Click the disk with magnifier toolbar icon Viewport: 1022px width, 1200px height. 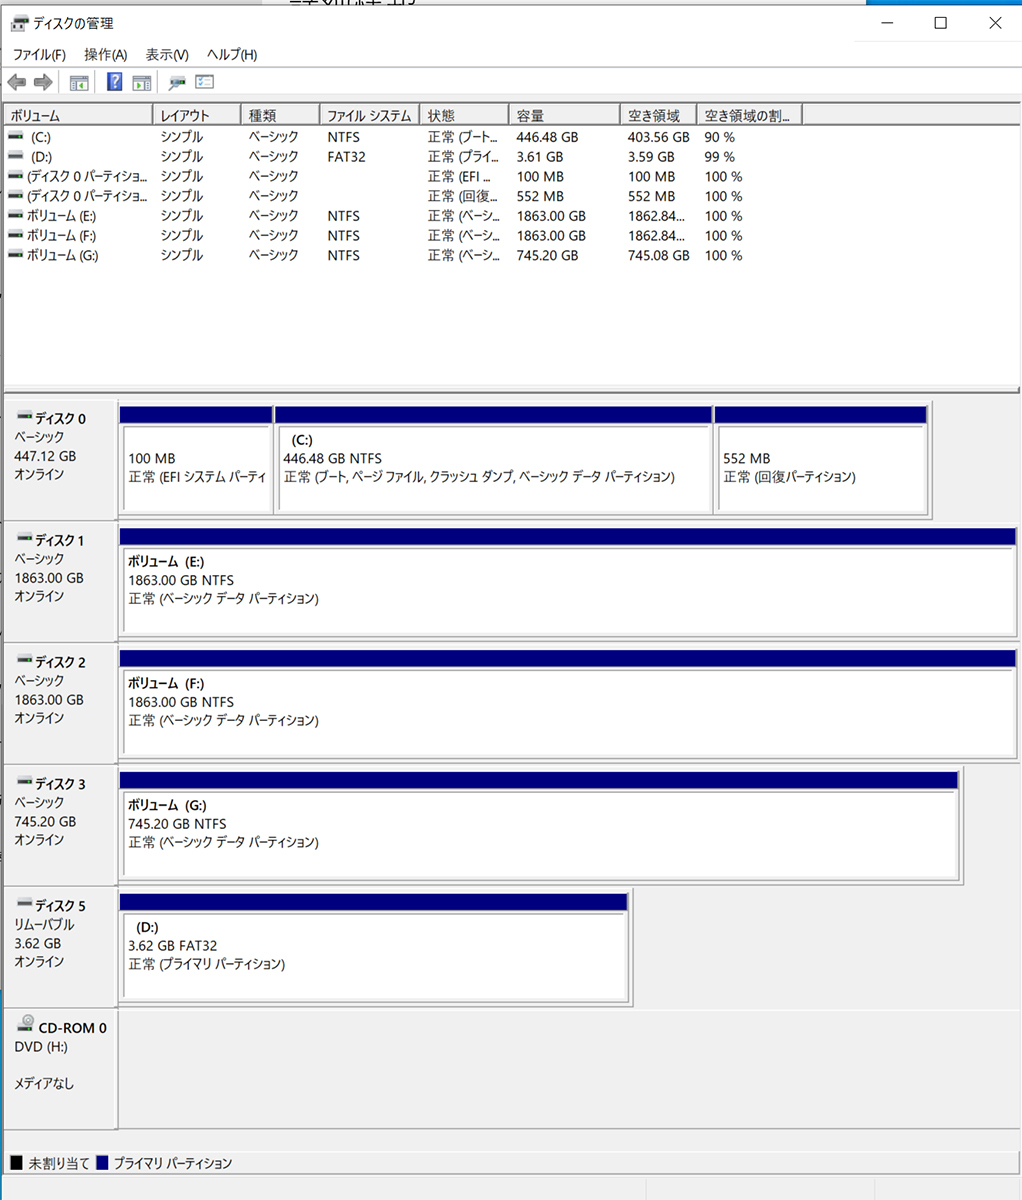tap(177, 82)
